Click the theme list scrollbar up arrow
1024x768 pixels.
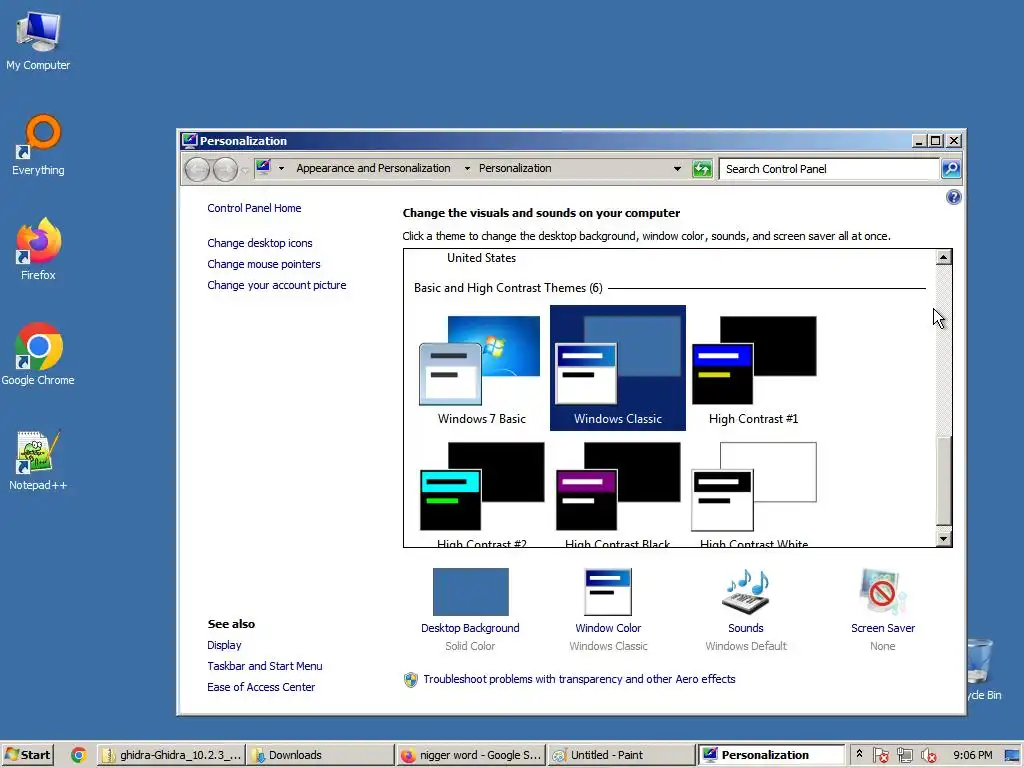click(x=943, y=258)
